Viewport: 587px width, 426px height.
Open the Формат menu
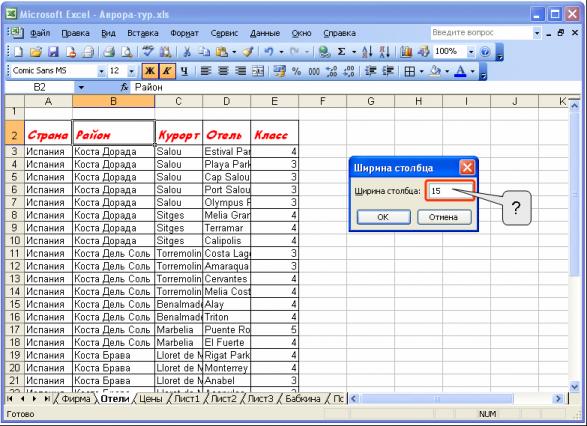click(x=184, y=33)
